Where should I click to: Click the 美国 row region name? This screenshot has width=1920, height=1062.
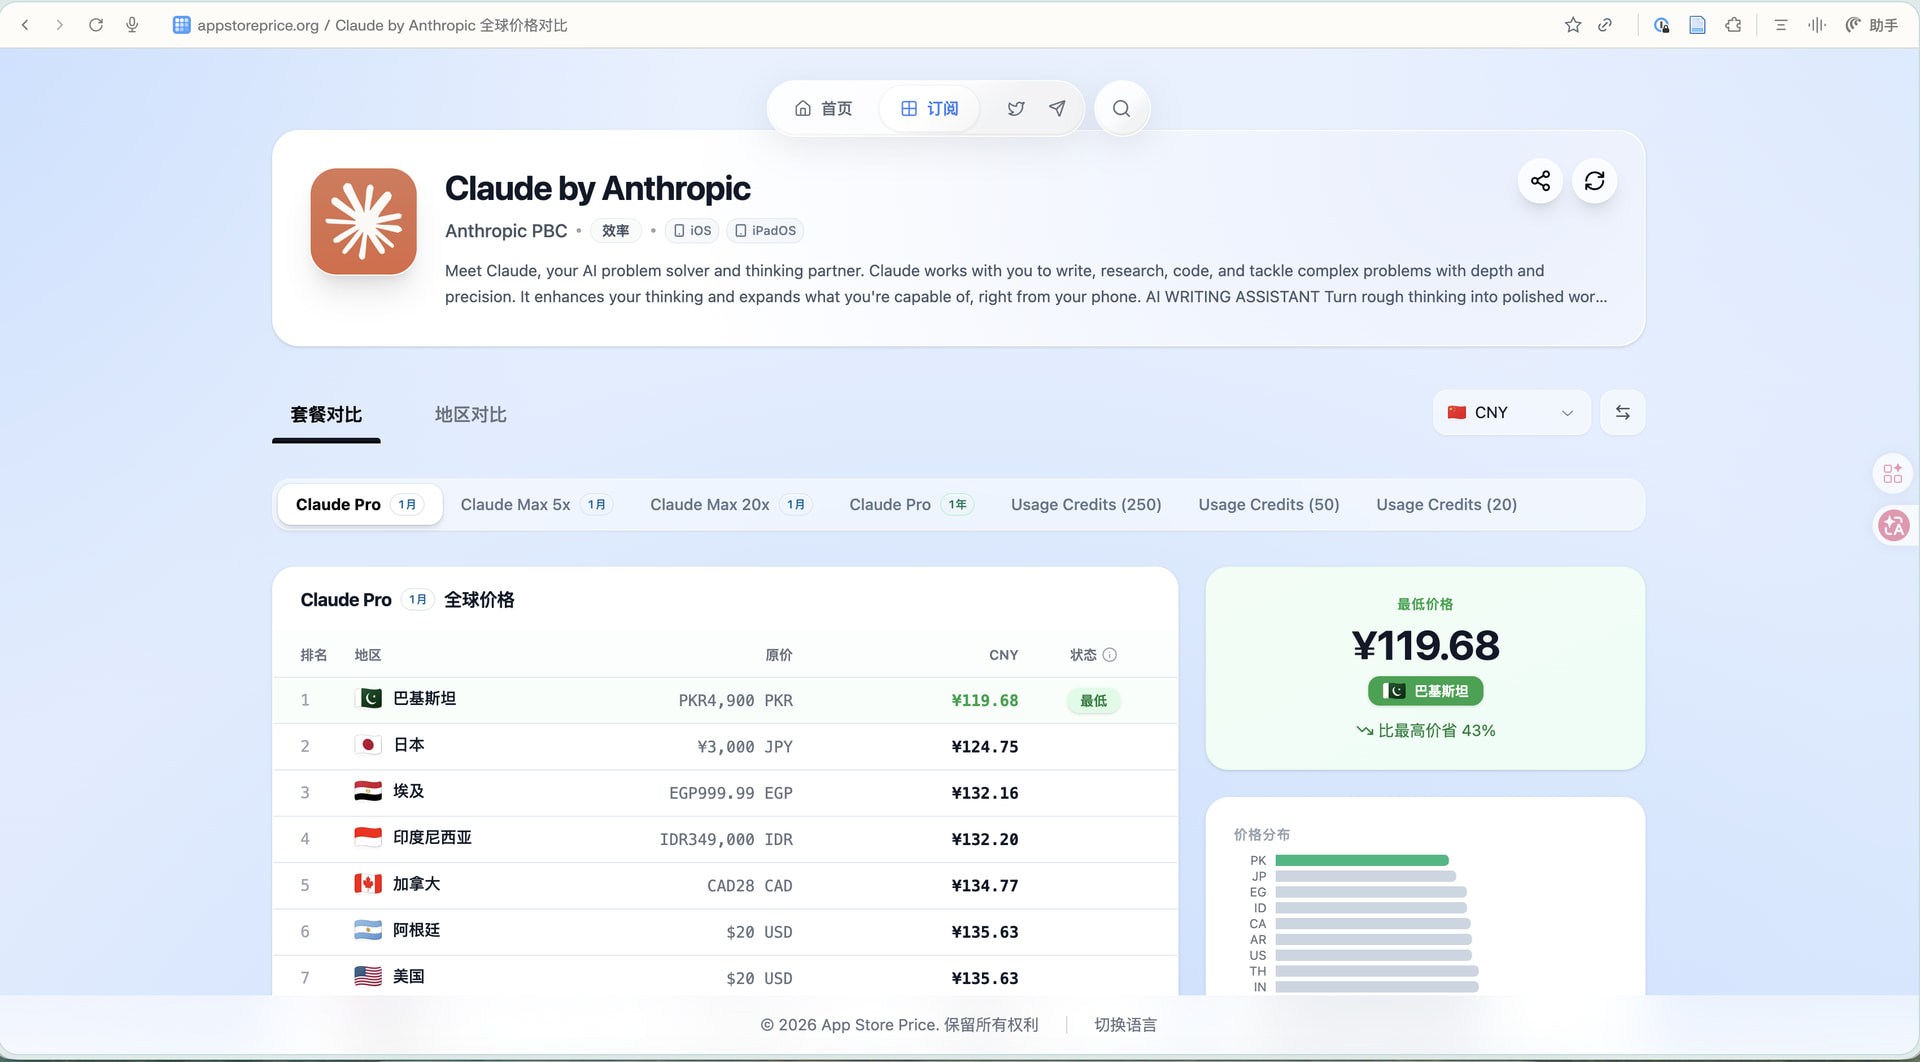(408, 977)
